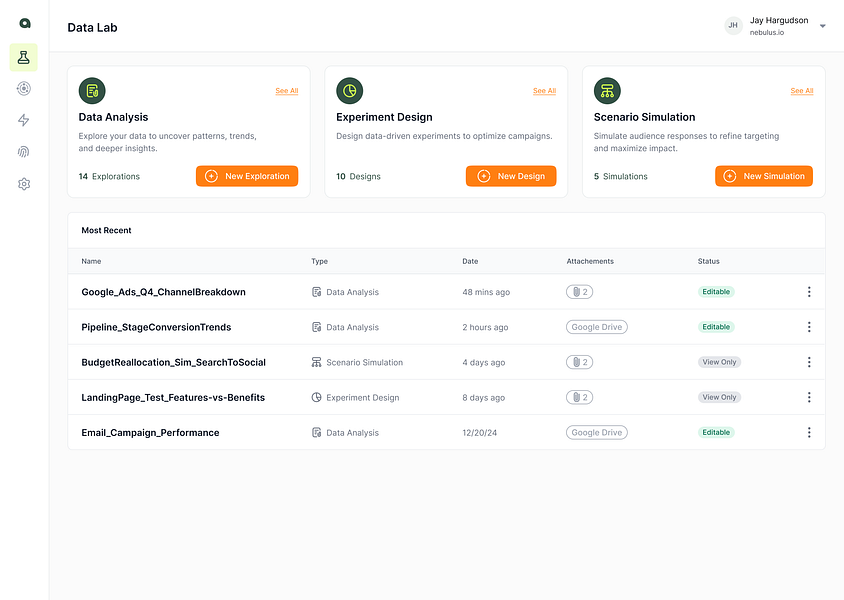Click Google Drive tag for Email_Campaign_Performance

pyautogui.click(x=597, y=433)
